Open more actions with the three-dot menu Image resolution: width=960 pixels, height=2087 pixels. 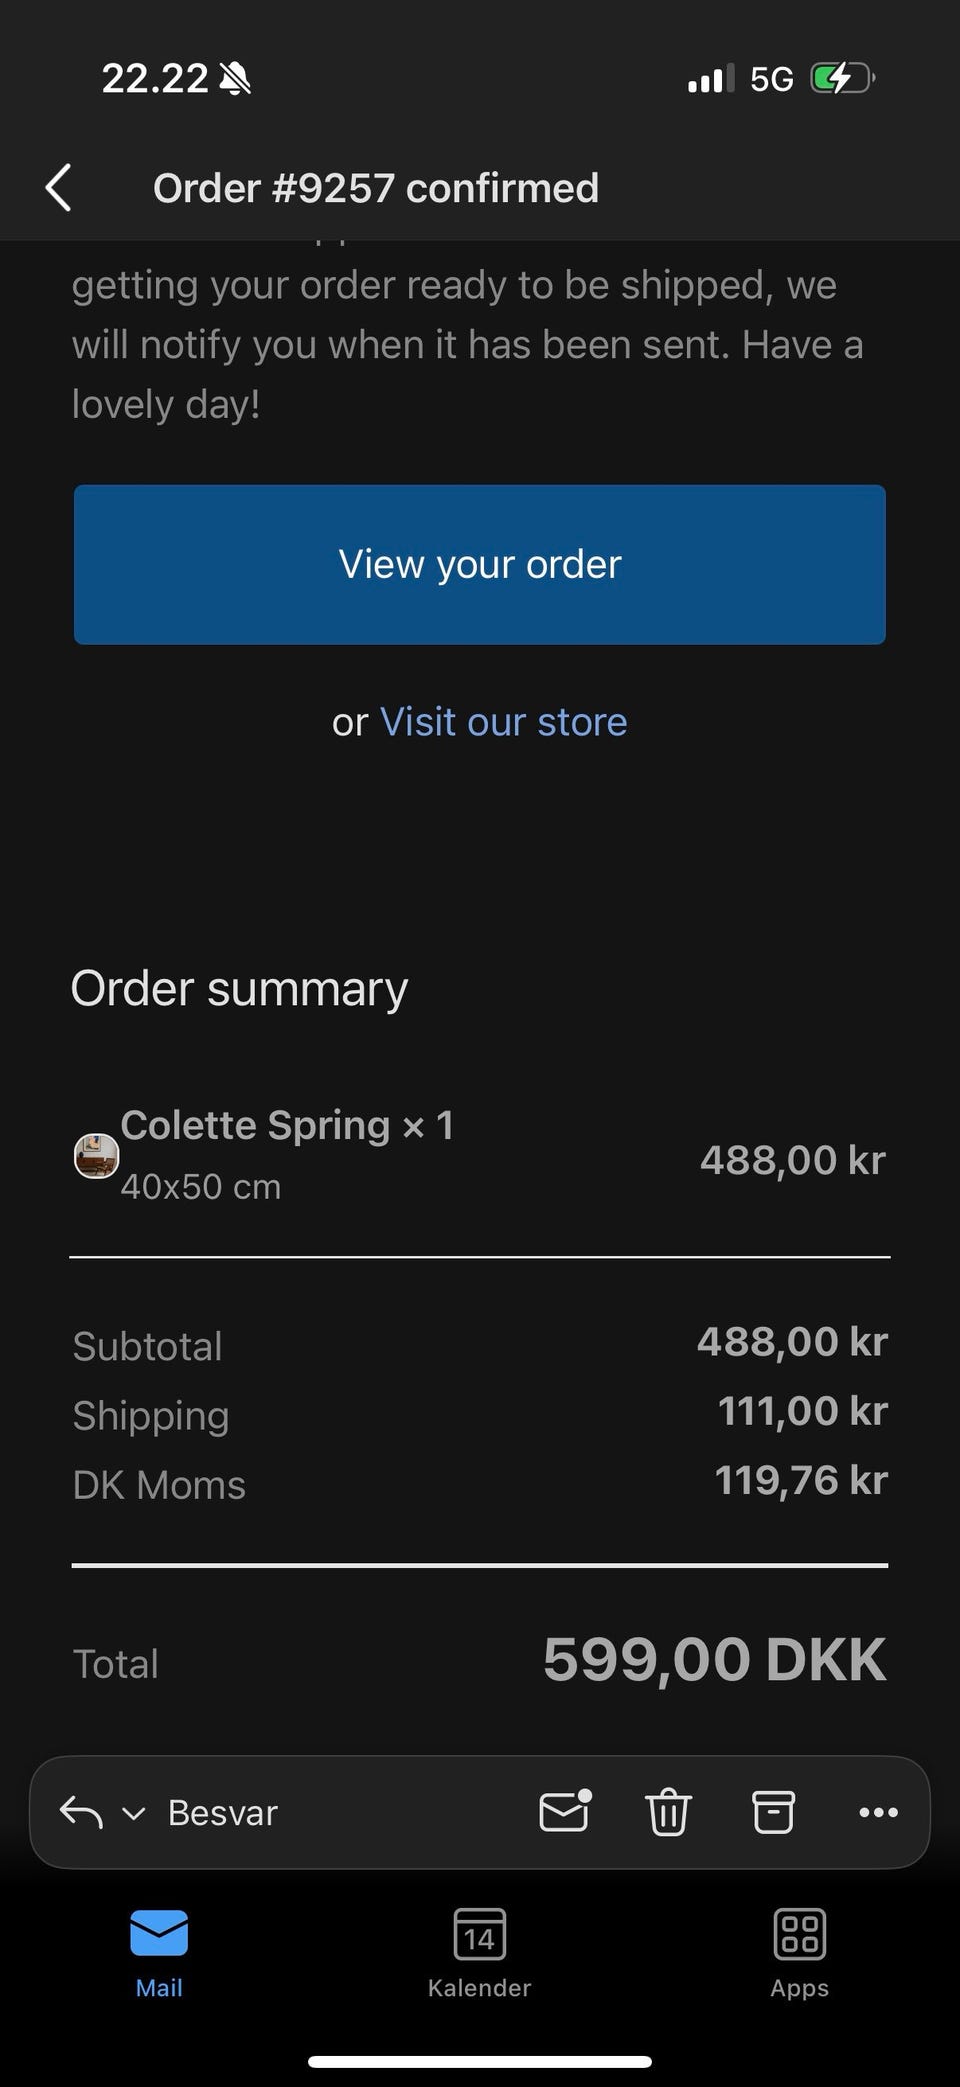[878, 1812]
